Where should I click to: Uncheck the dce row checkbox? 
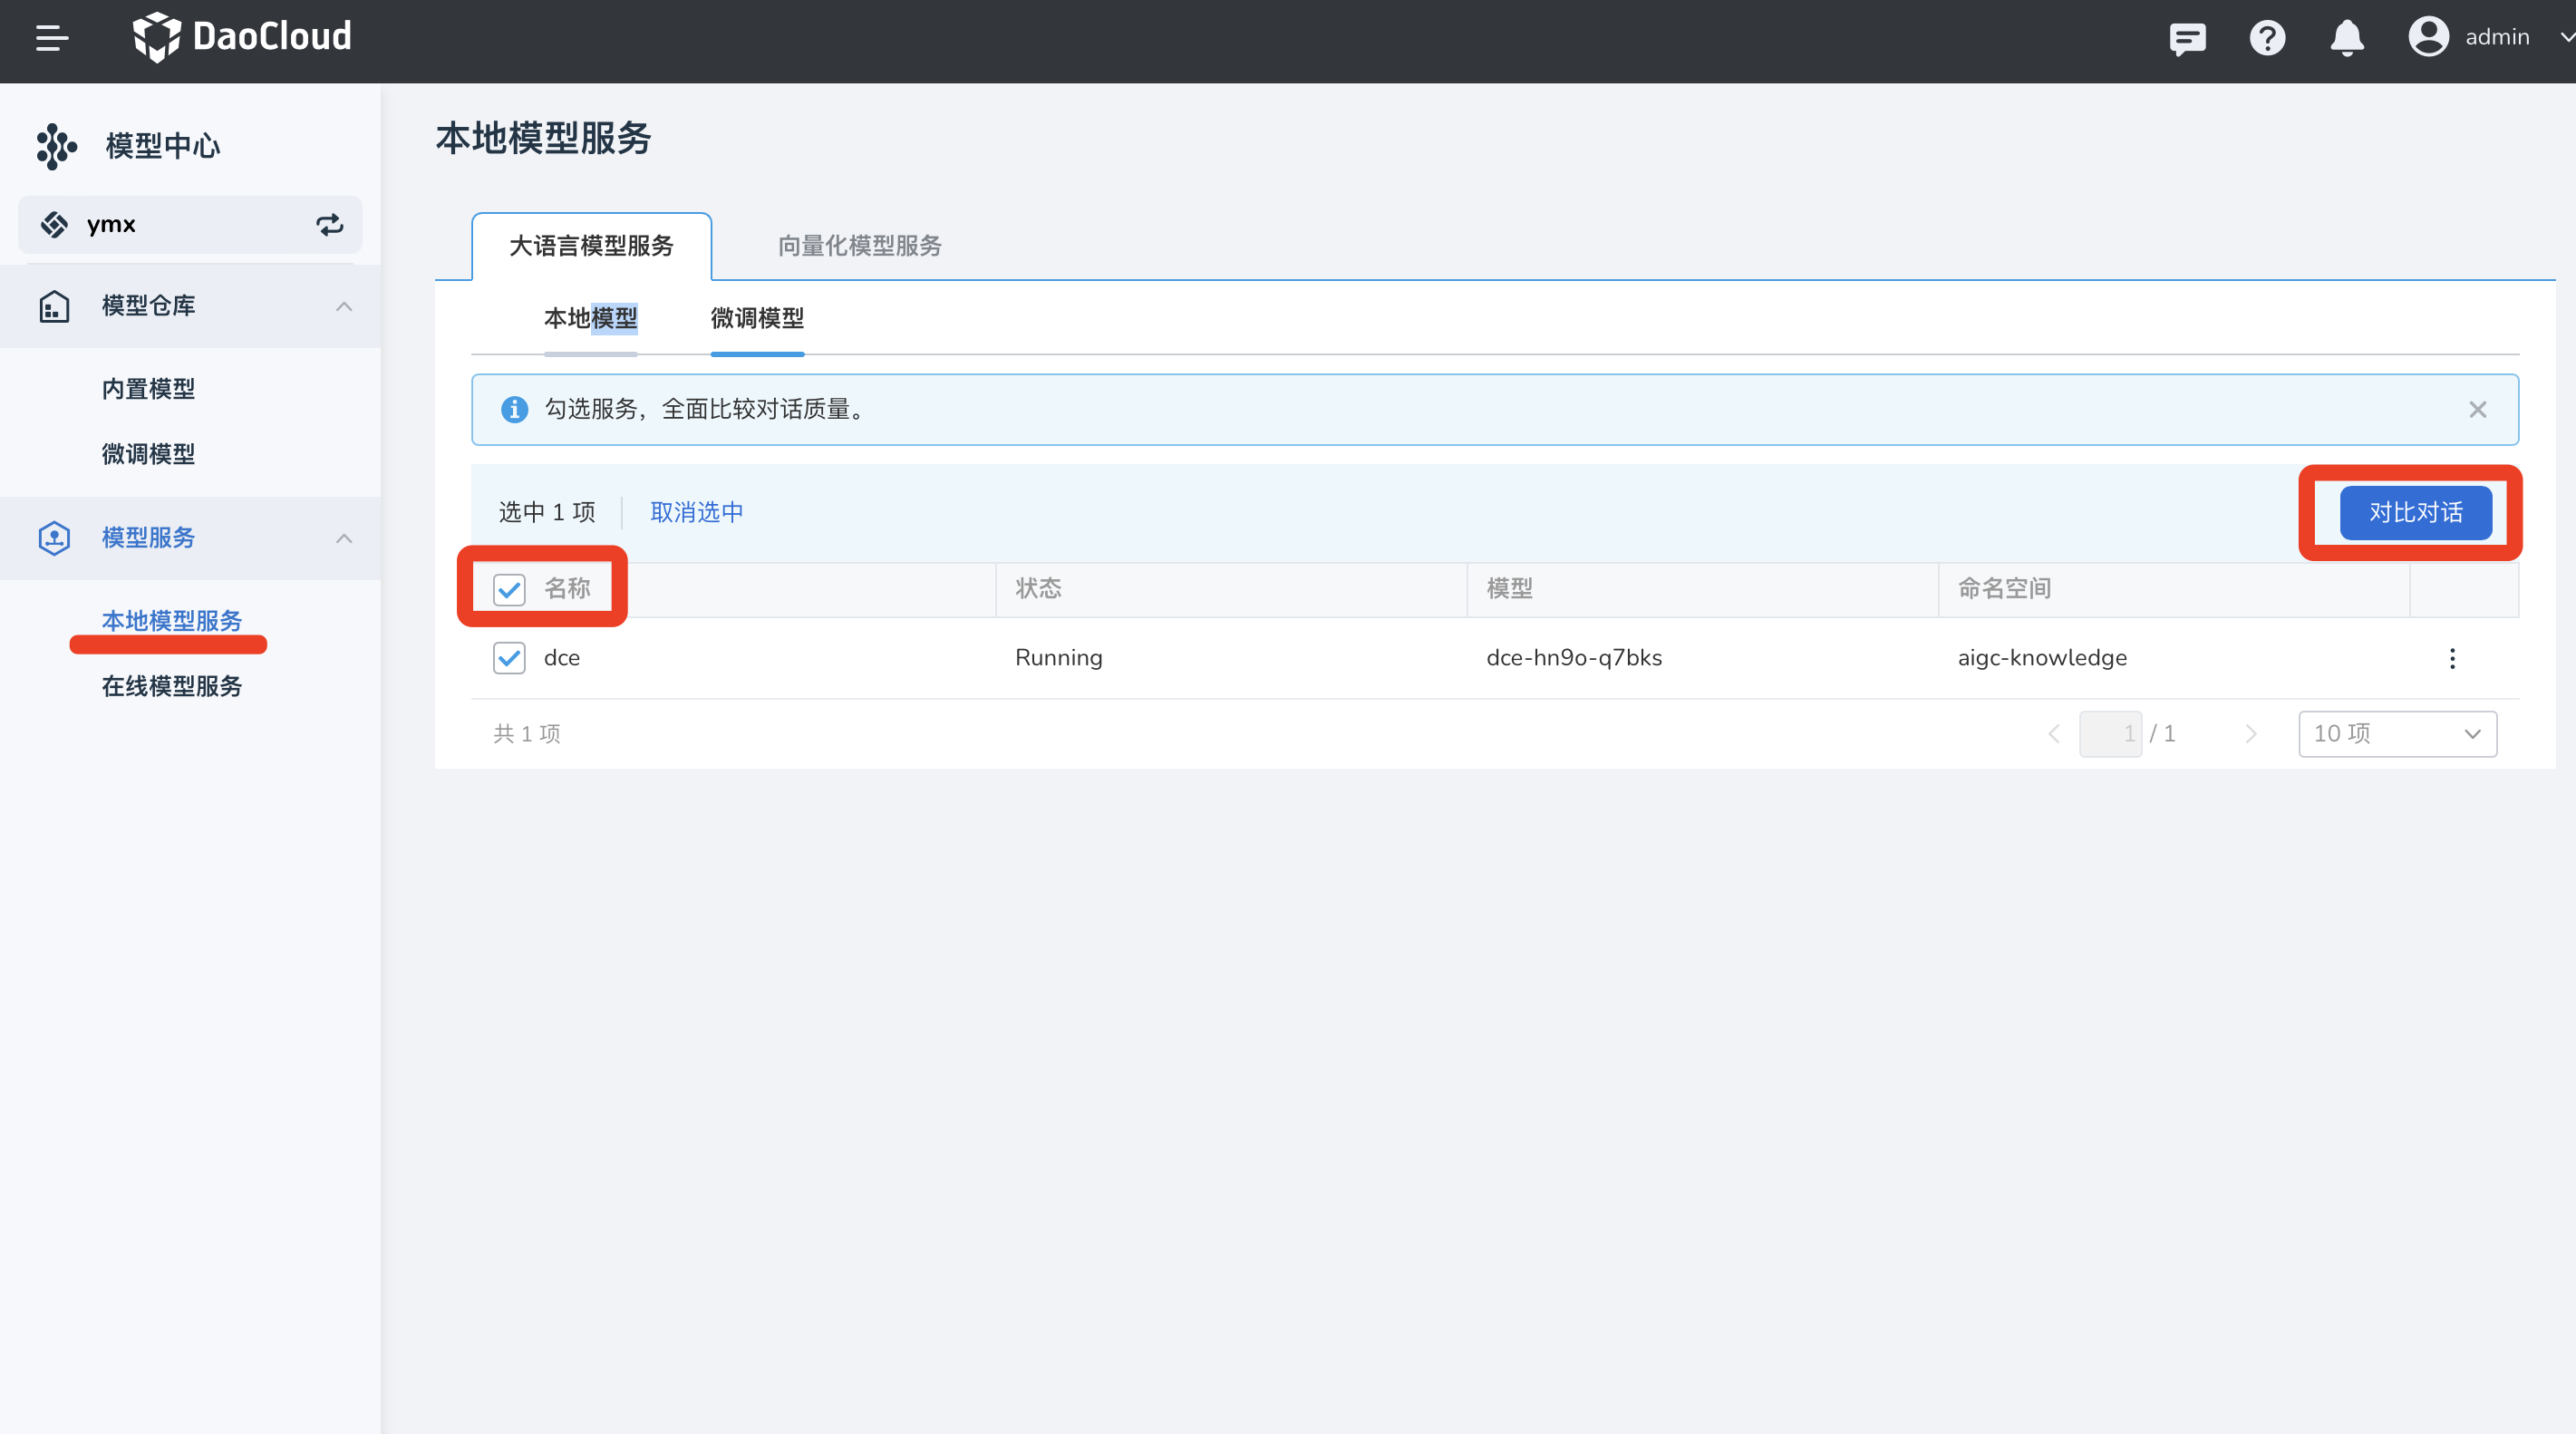tap(509, 657)
